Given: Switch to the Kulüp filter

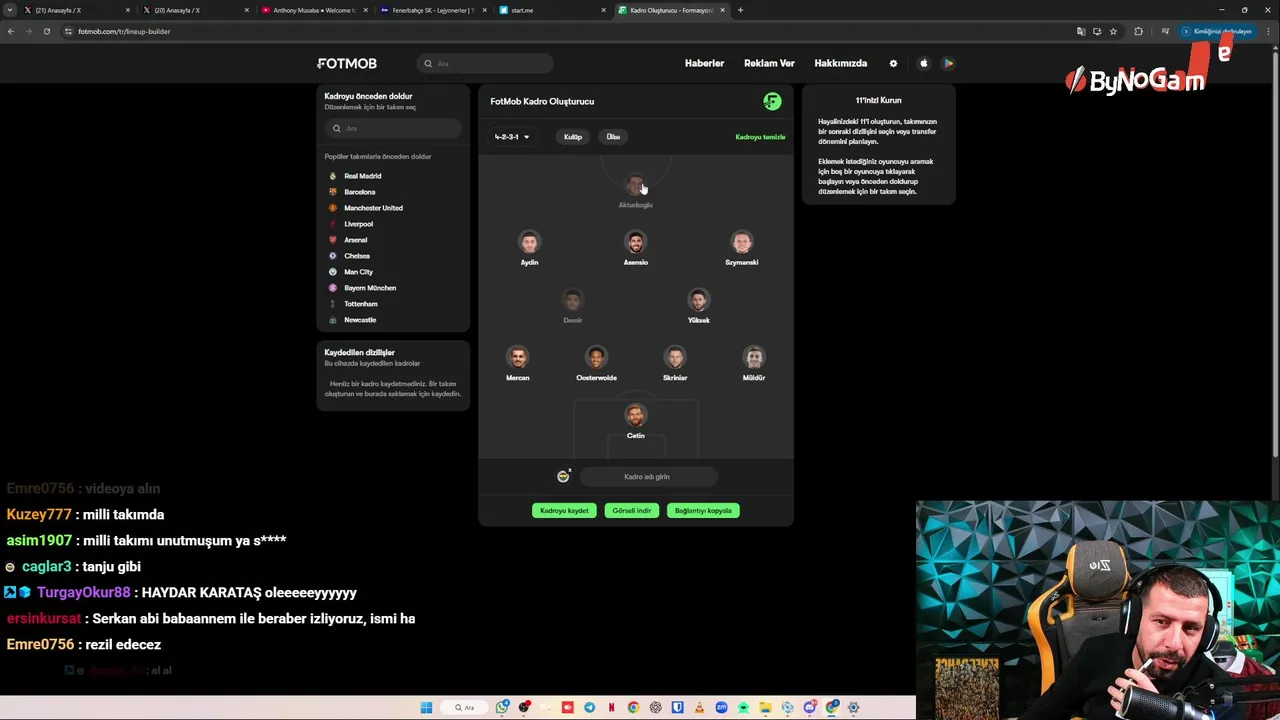Looking at the screenshot, I should [x=573, y=137].
